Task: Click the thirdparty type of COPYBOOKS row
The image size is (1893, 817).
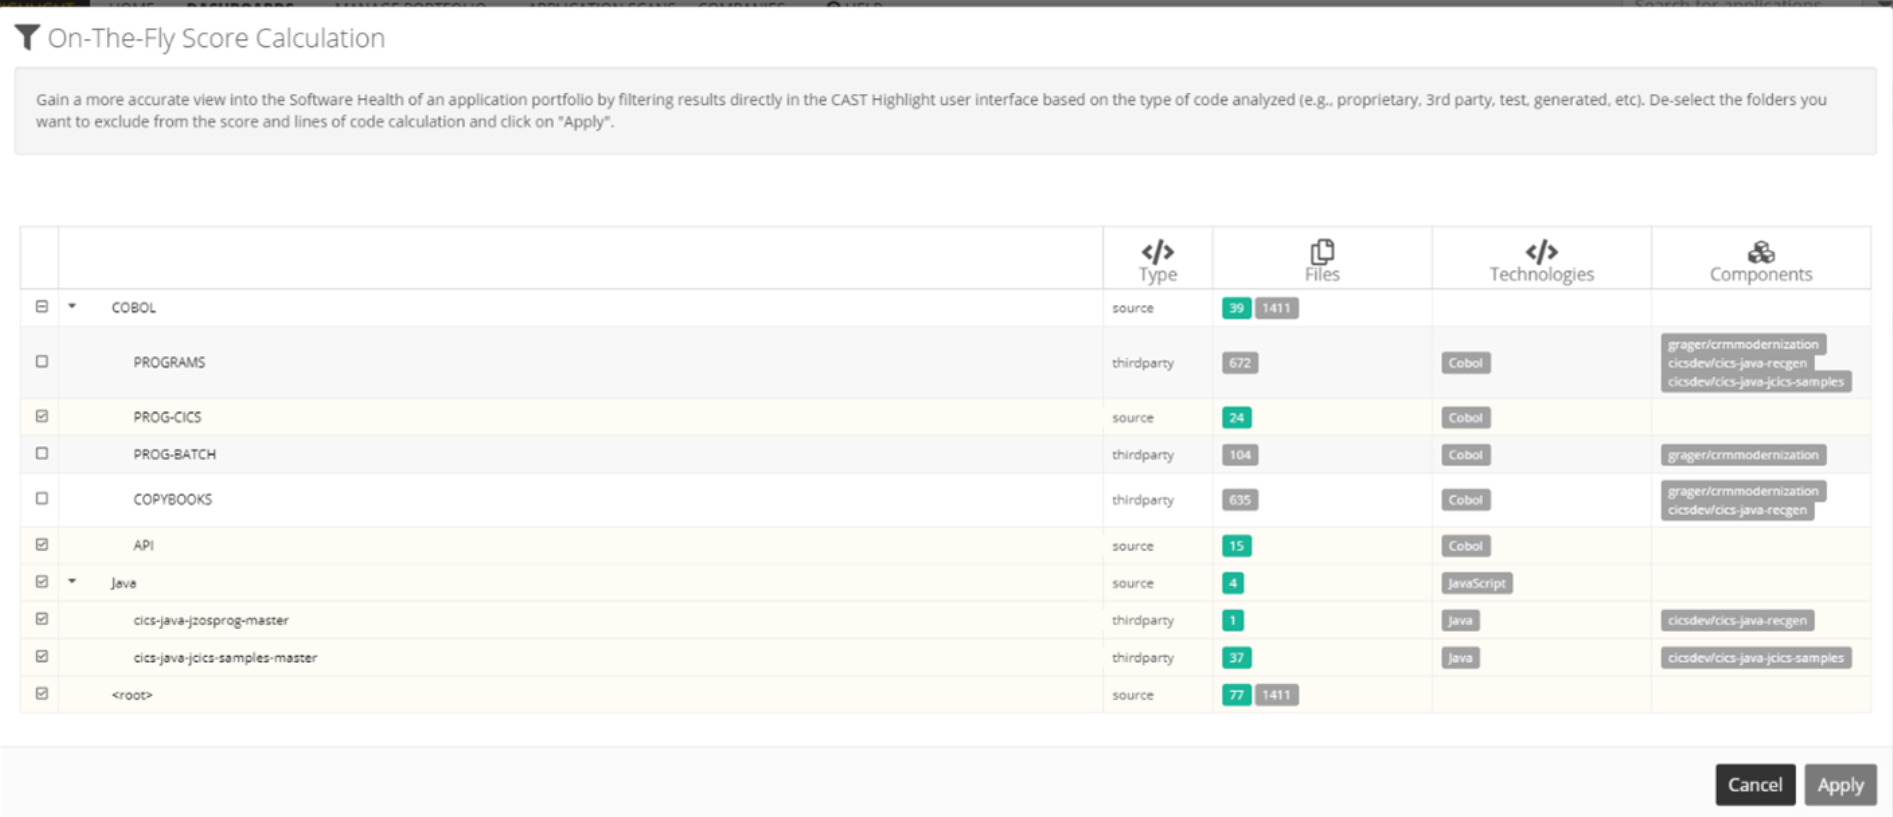Action: coord(1142,500)
